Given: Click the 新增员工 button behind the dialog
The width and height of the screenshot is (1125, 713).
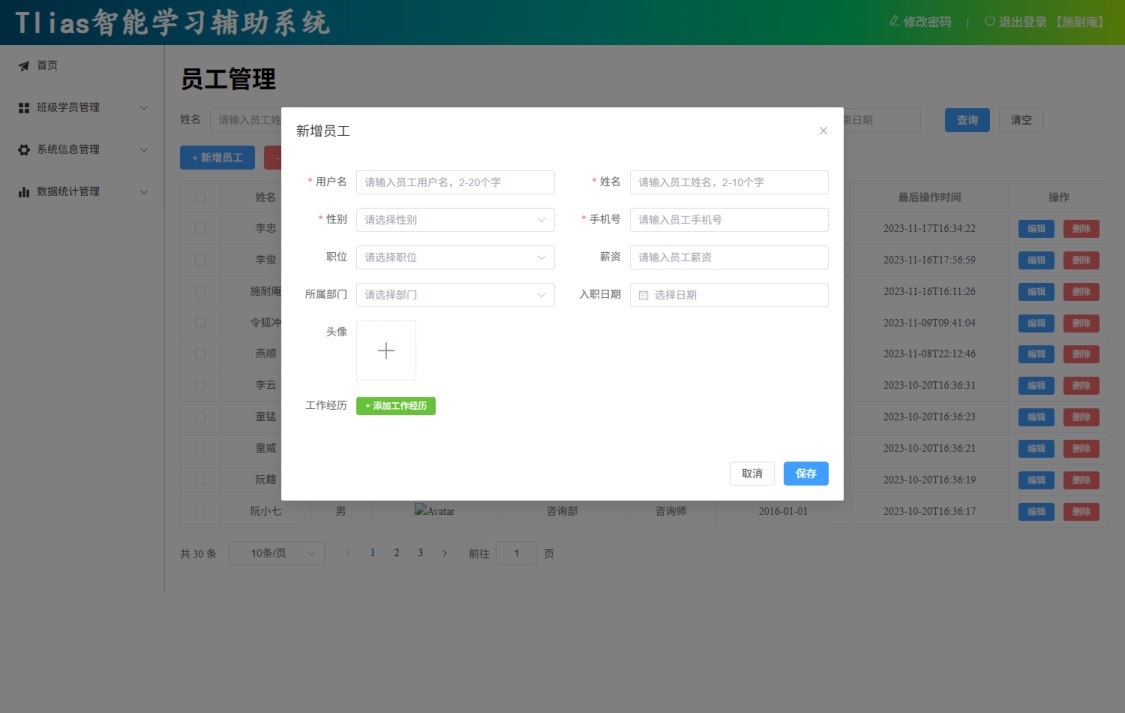Looking at the screenshot, I should [x=217, y=158].
